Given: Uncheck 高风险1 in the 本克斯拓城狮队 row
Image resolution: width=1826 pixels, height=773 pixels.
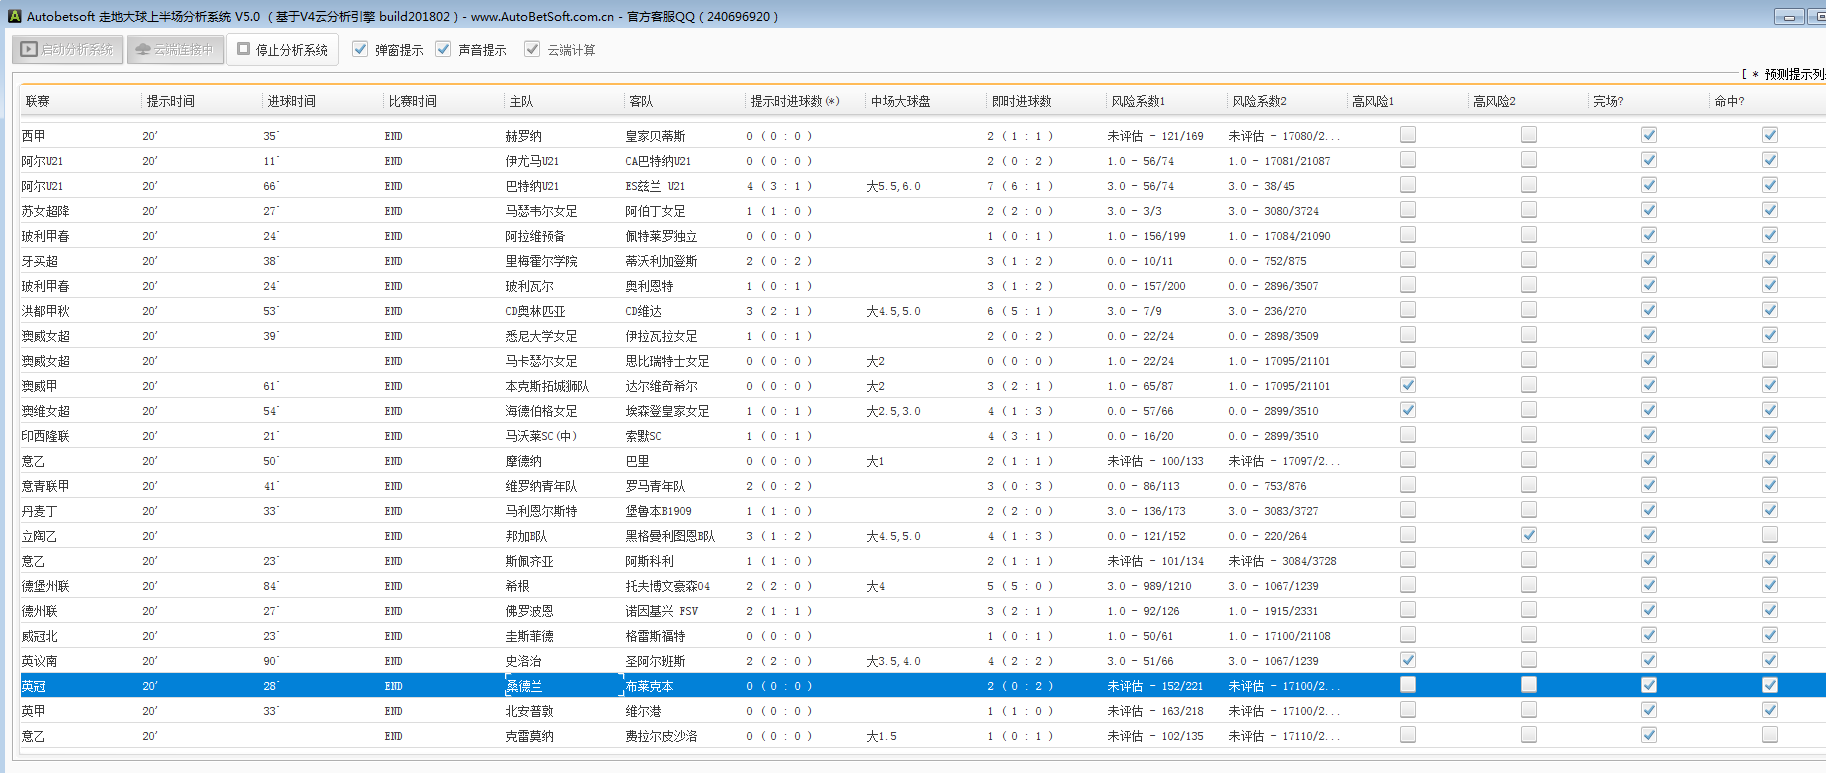Looking at the screenshot, I should 1408,385.
